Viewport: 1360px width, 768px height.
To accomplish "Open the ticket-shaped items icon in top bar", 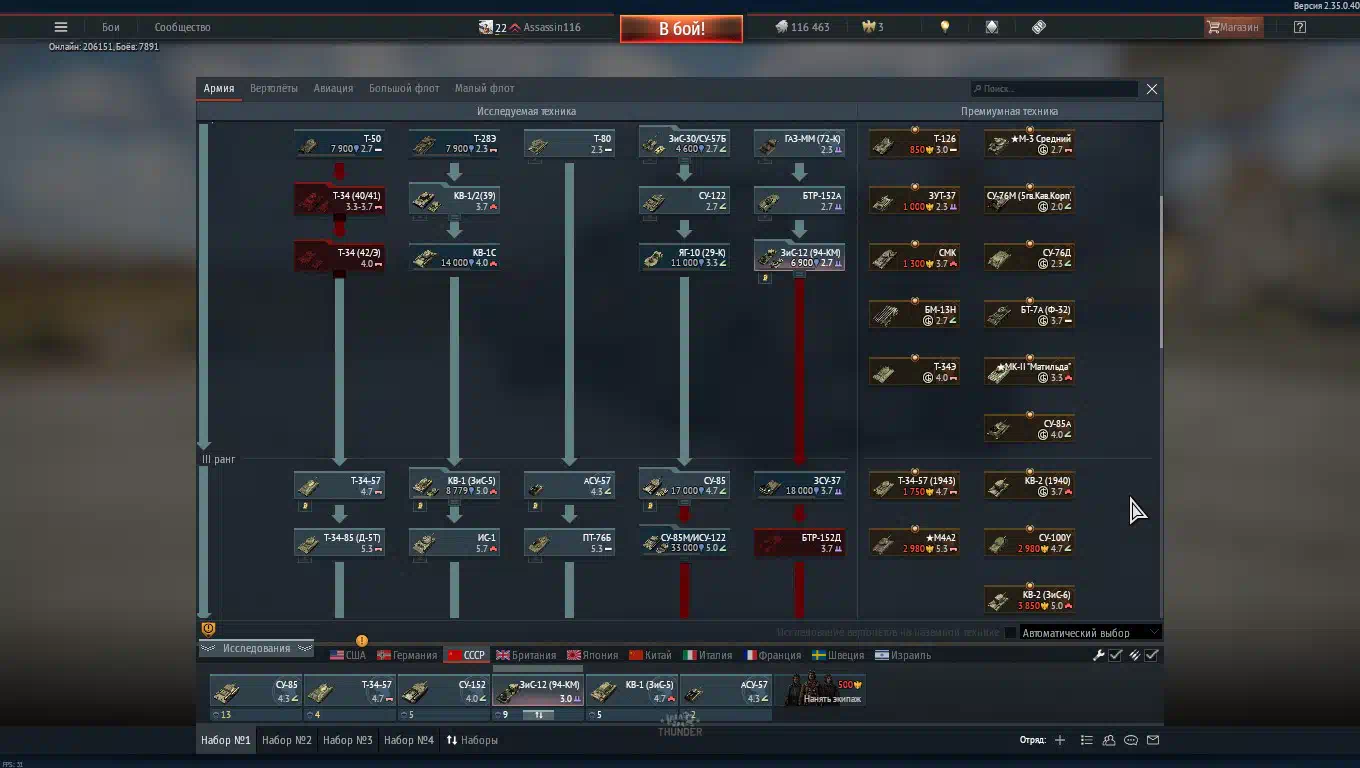I will [1039, 28].
